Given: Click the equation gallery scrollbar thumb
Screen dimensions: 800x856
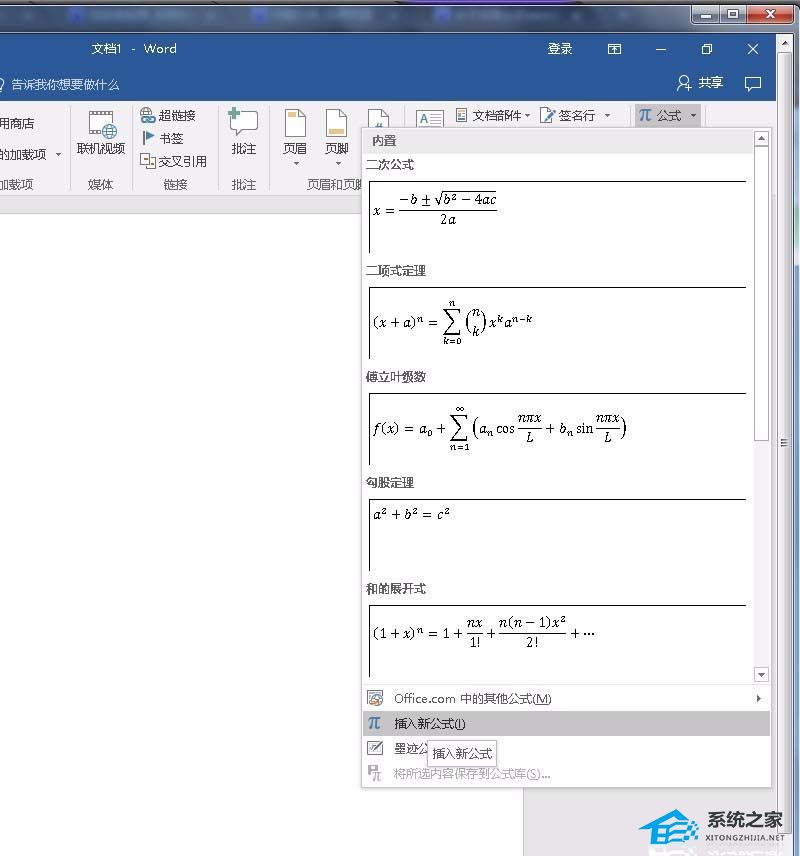Looking at the screenshot, I should coord(761,294).
